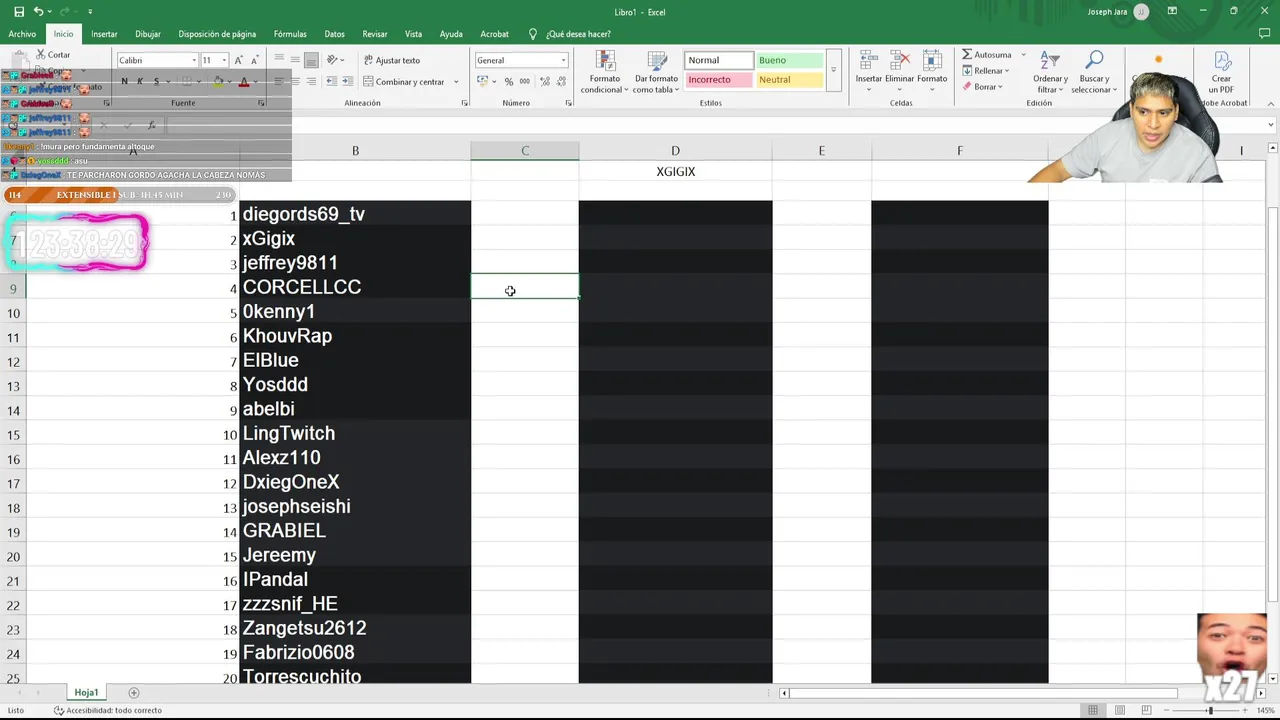This screenshot has height=720, width=1280.
Task: Switch to the Insertar tab
Action: point(104,34)
